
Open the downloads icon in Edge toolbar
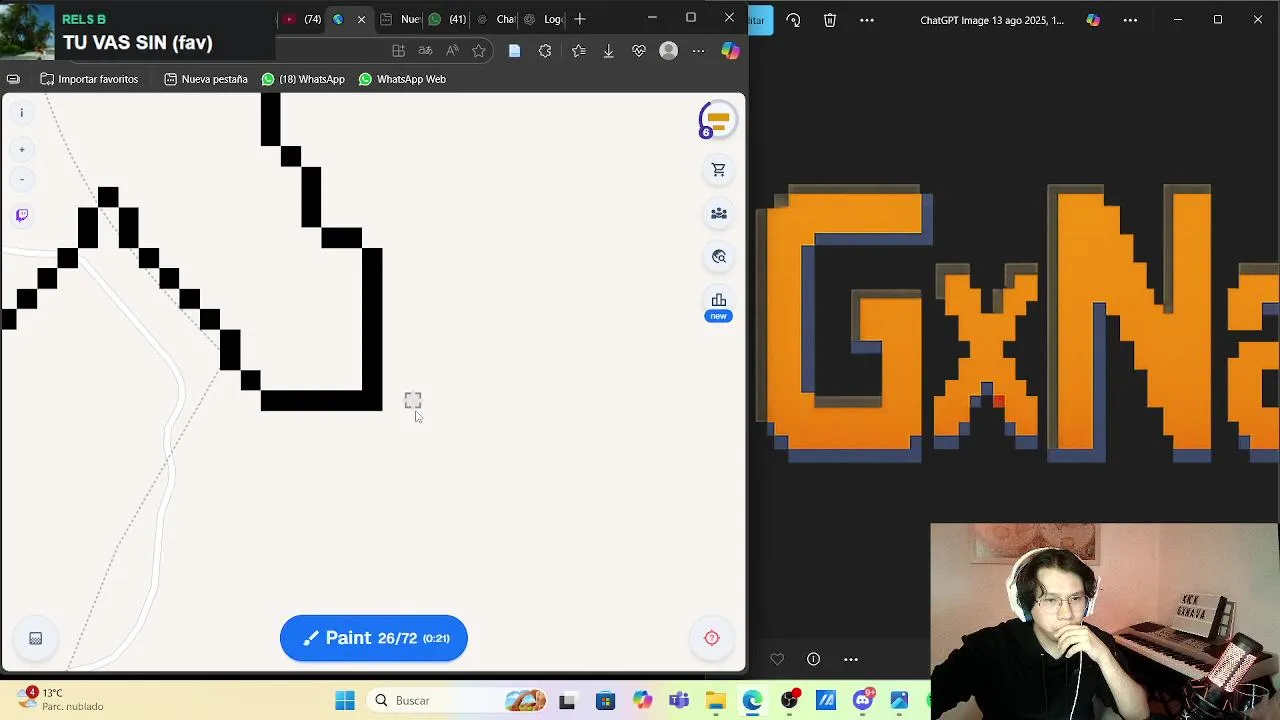[608, 51]
